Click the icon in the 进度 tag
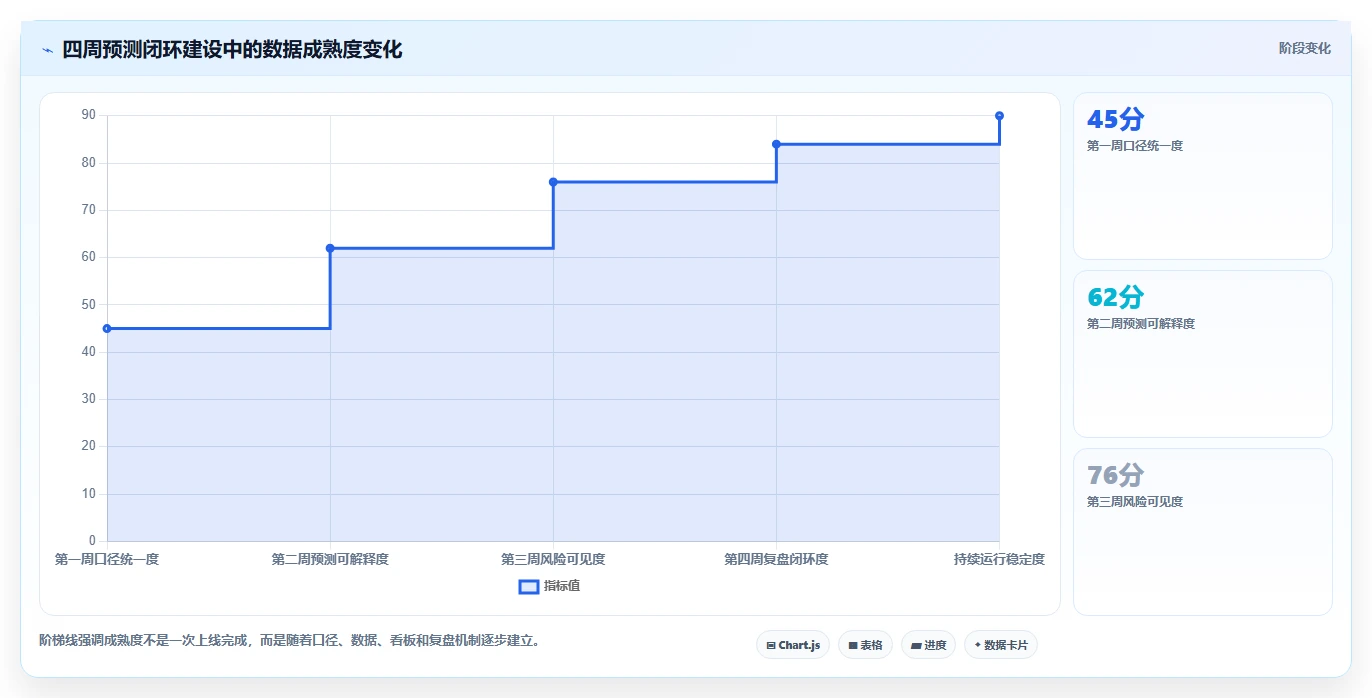 (916, 646)
